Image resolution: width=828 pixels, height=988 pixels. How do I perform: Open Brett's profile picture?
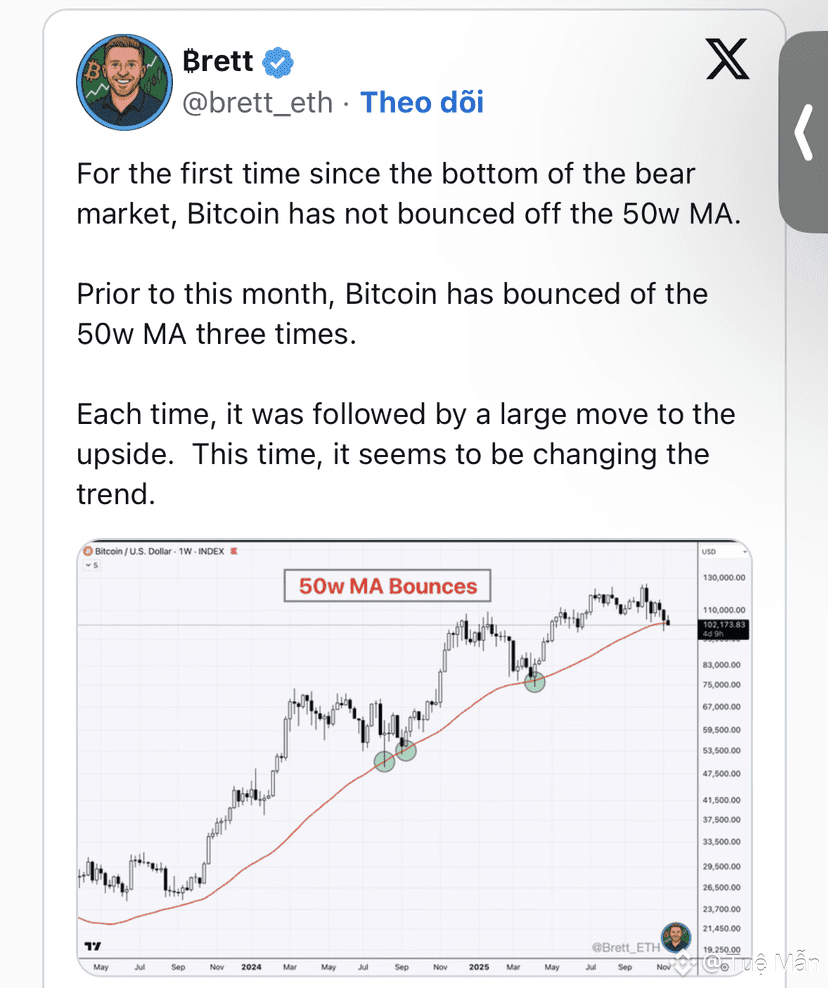[x=124, y=82]
